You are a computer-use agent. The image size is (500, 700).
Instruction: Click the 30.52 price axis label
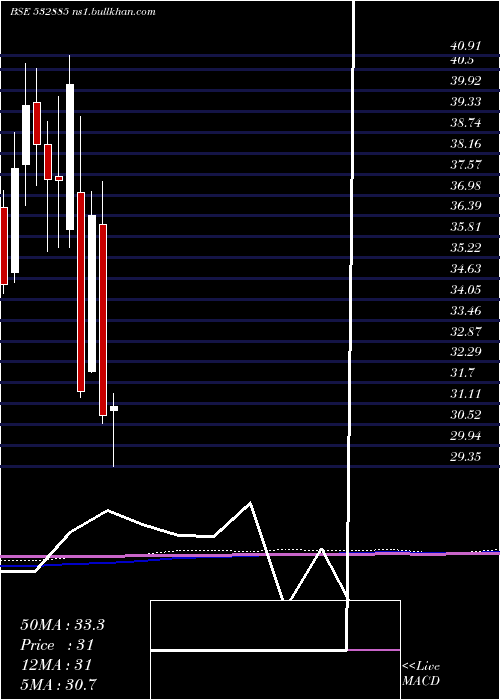pos(466,415)
